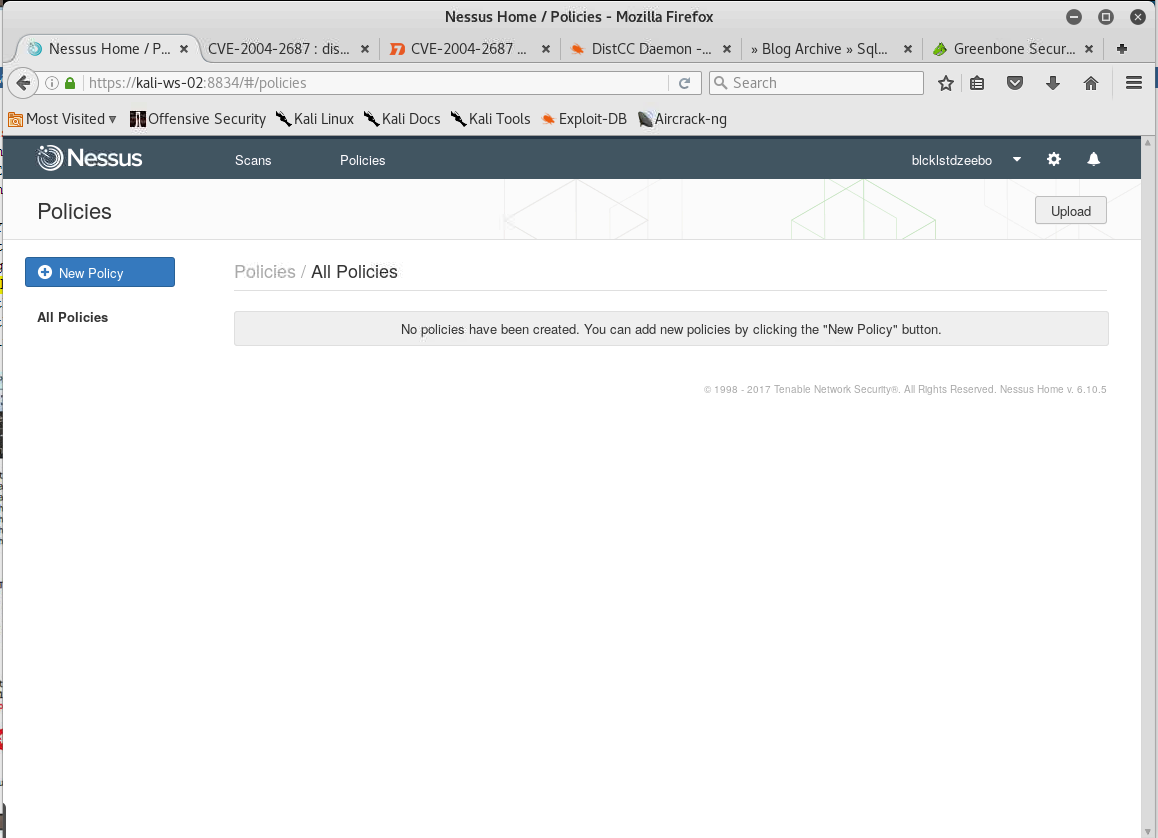This screenshot has width=1158, height=838.
Task: Click the URL address bar
Action: pyautogui.click(x=375, y=83)
